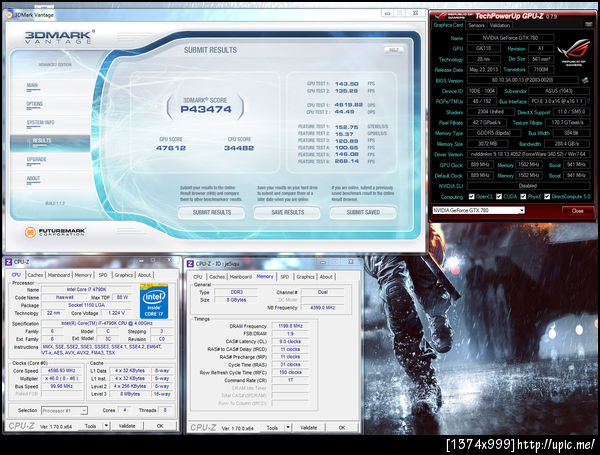Toggle the PhysX checkbox in GPU-Z
Image resolution: width=600 pixels, height=455 pixels.
(523, 197)
